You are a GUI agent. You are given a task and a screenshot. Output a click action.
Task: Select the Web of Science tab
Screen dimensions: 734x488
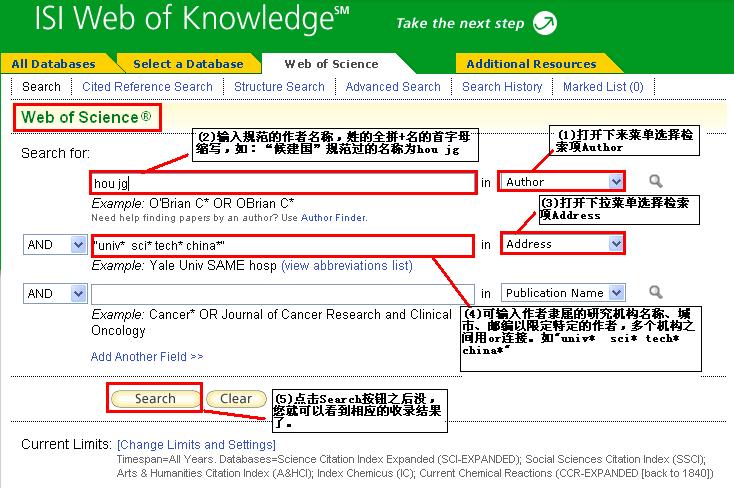331,64
